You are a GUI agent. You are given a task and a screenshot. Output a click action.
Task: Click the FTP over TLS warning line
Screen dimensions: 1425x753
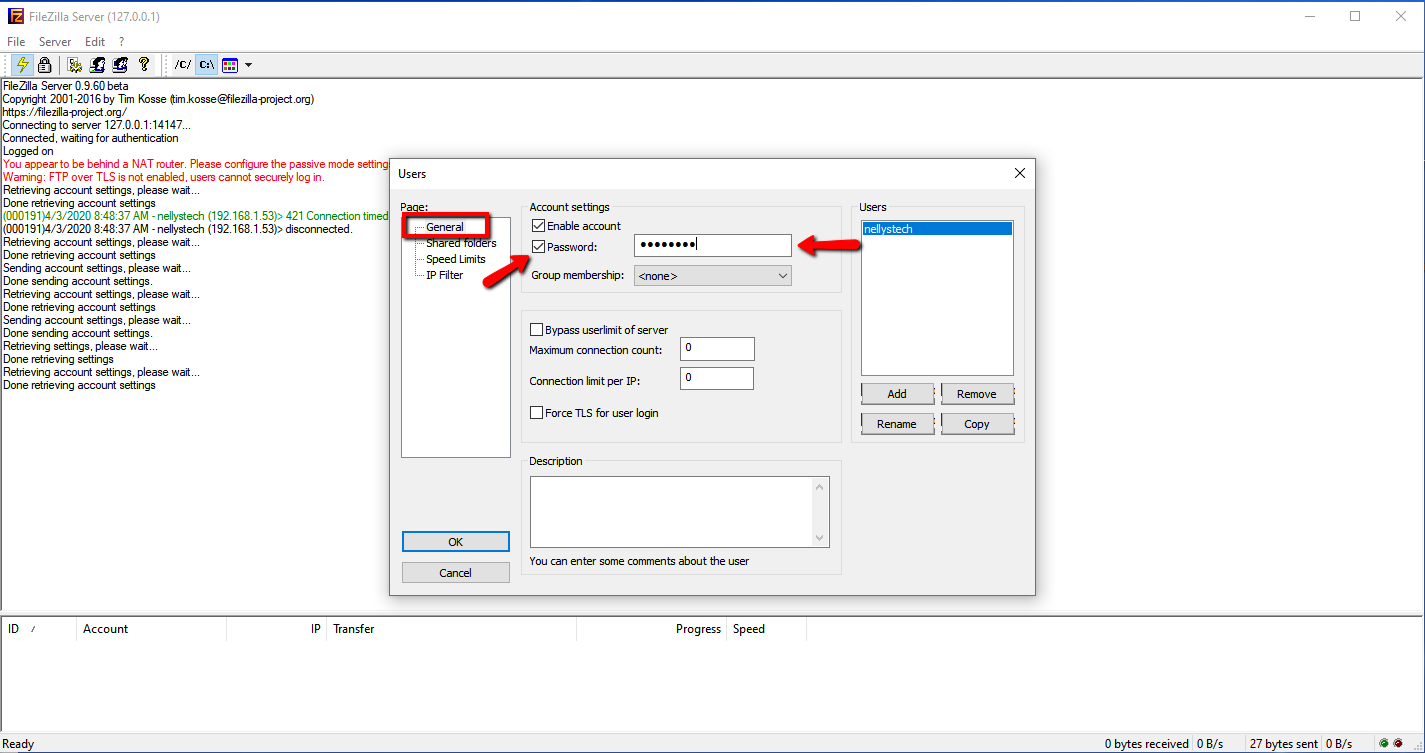[164, 177]
